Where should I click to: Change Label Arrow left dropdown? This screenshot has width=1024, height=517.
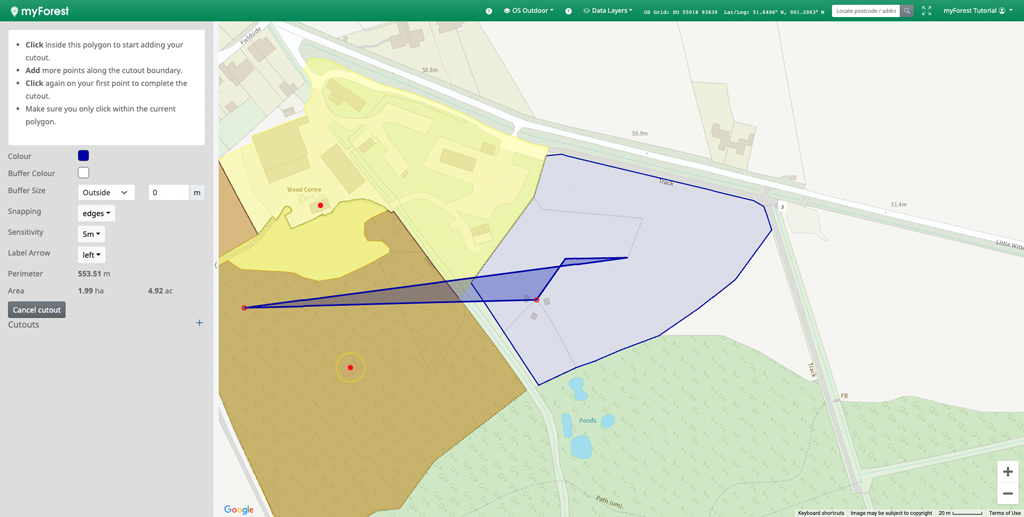pyautogui.click(x=91, y=255)
